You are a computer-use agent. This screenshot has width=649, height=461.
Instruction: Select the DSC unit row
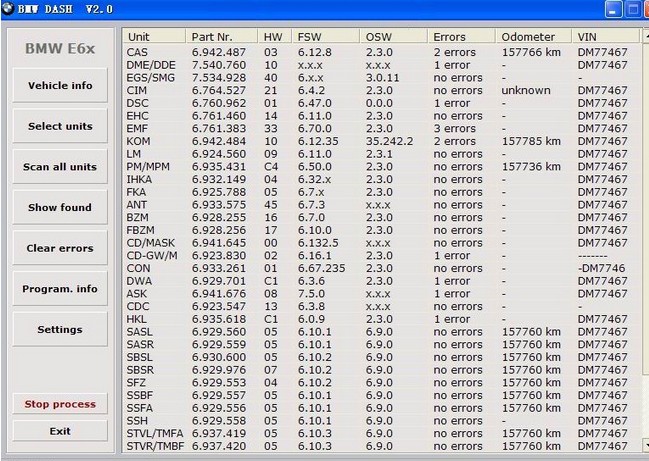point(381,103)
